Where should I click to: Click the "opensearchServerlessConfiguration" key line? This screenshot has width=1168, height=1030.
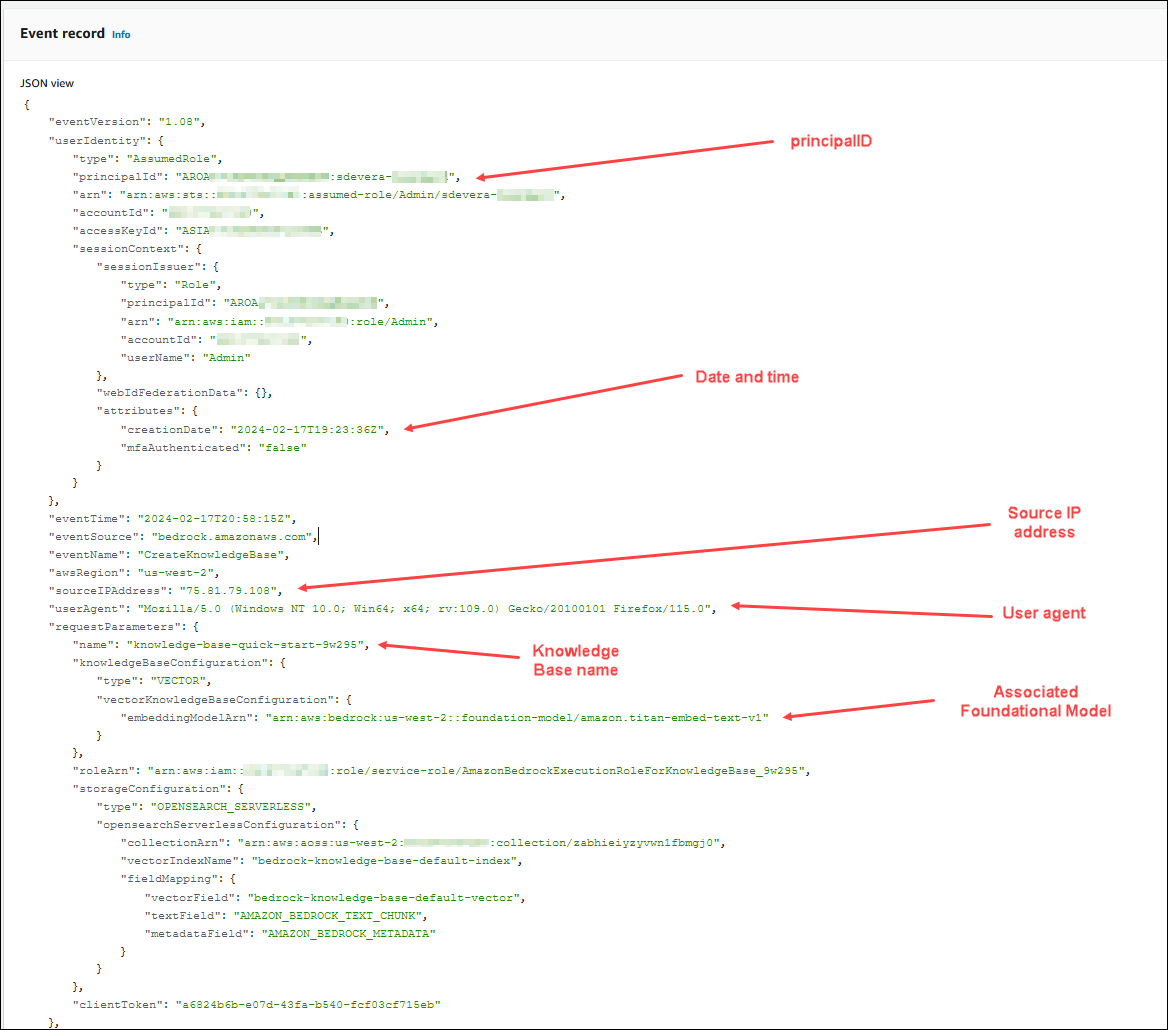(227, 824)
